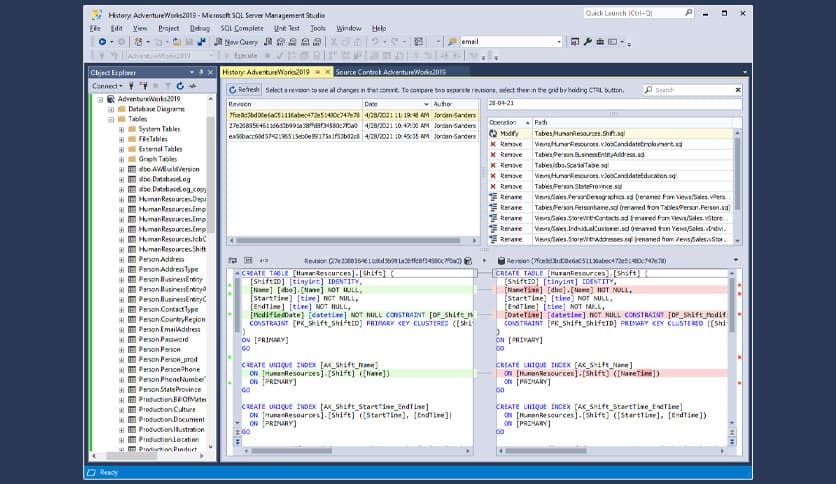Image resolution: width=836 pixels, height=484 pixels.
Task: Click the inline diff view icon
Action: pos(248,261)
